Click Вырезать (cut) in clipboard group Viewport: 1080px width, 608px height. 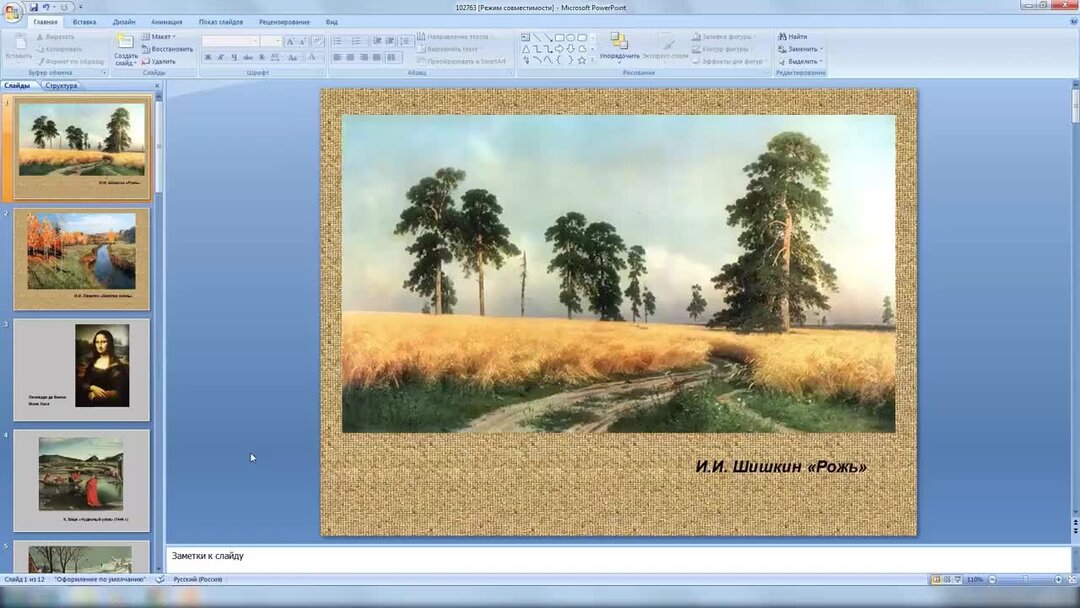55,37
